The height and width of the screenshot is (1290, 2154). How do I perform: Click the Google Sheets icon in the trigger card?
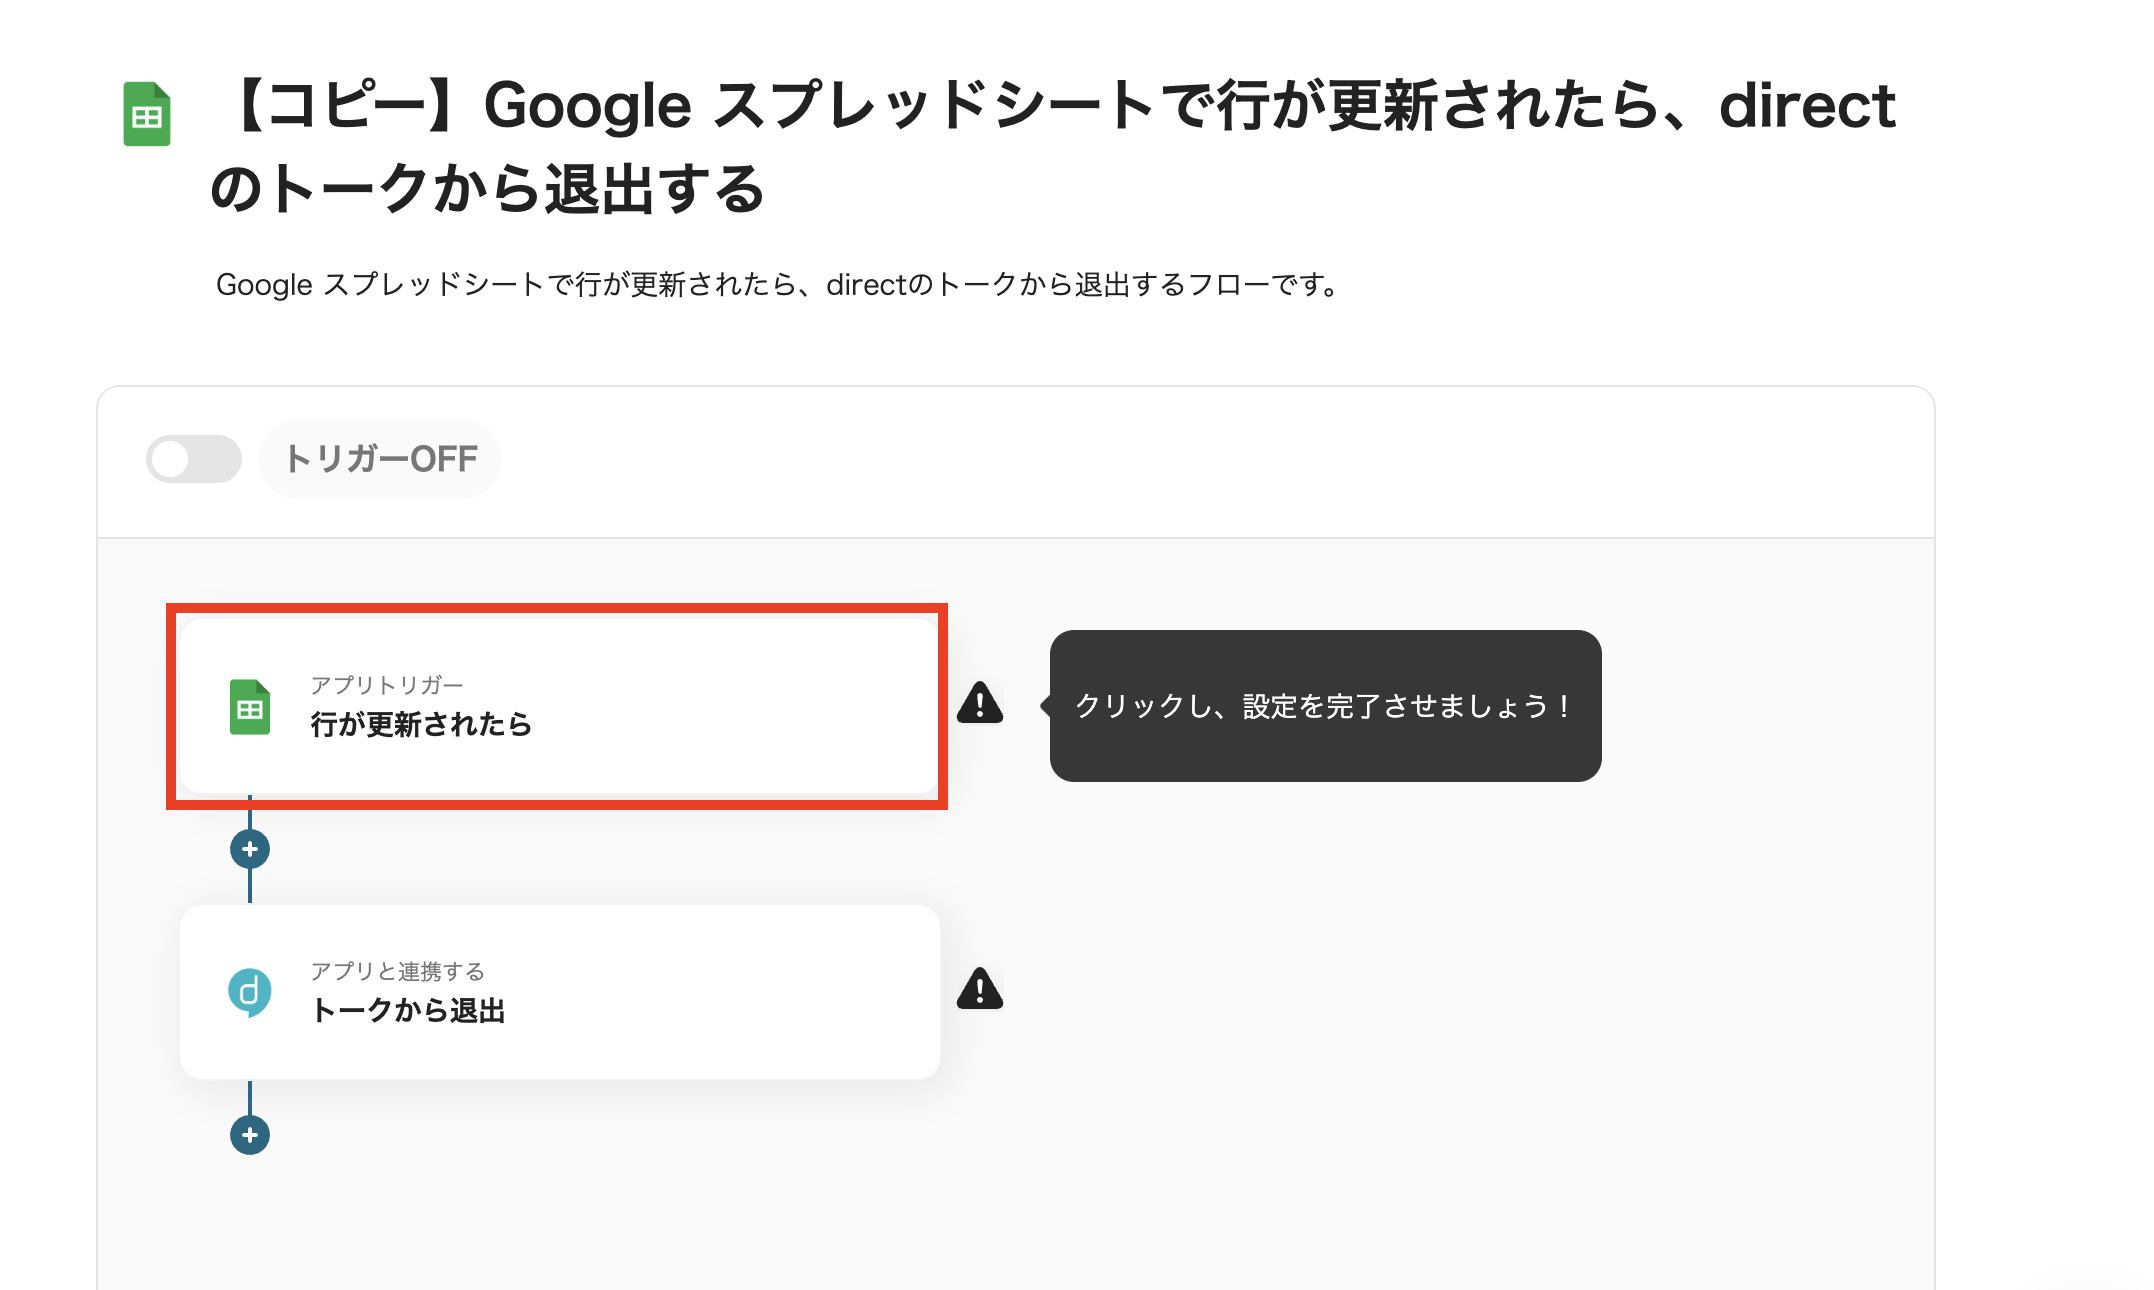pos(250,707)
